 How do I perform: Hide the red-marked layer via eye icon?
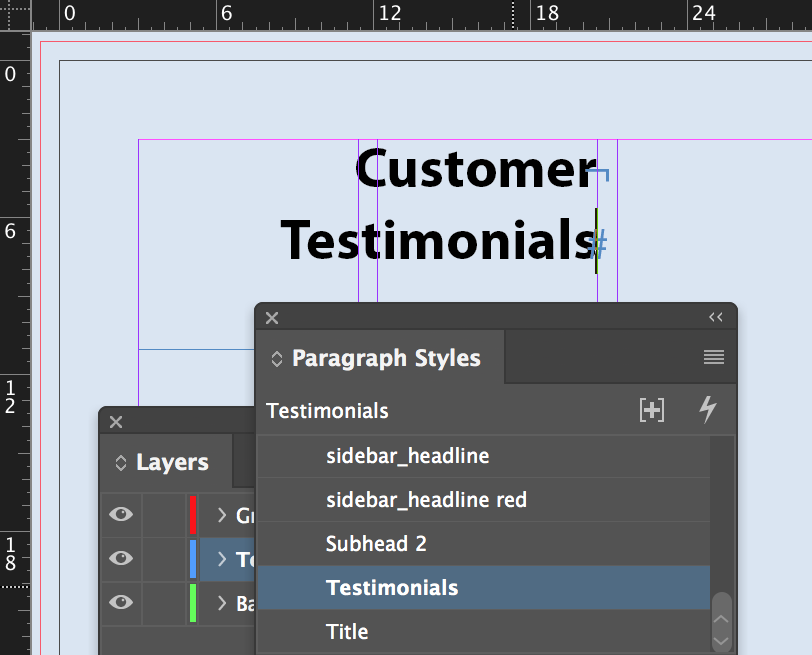(x=121, y=515)
